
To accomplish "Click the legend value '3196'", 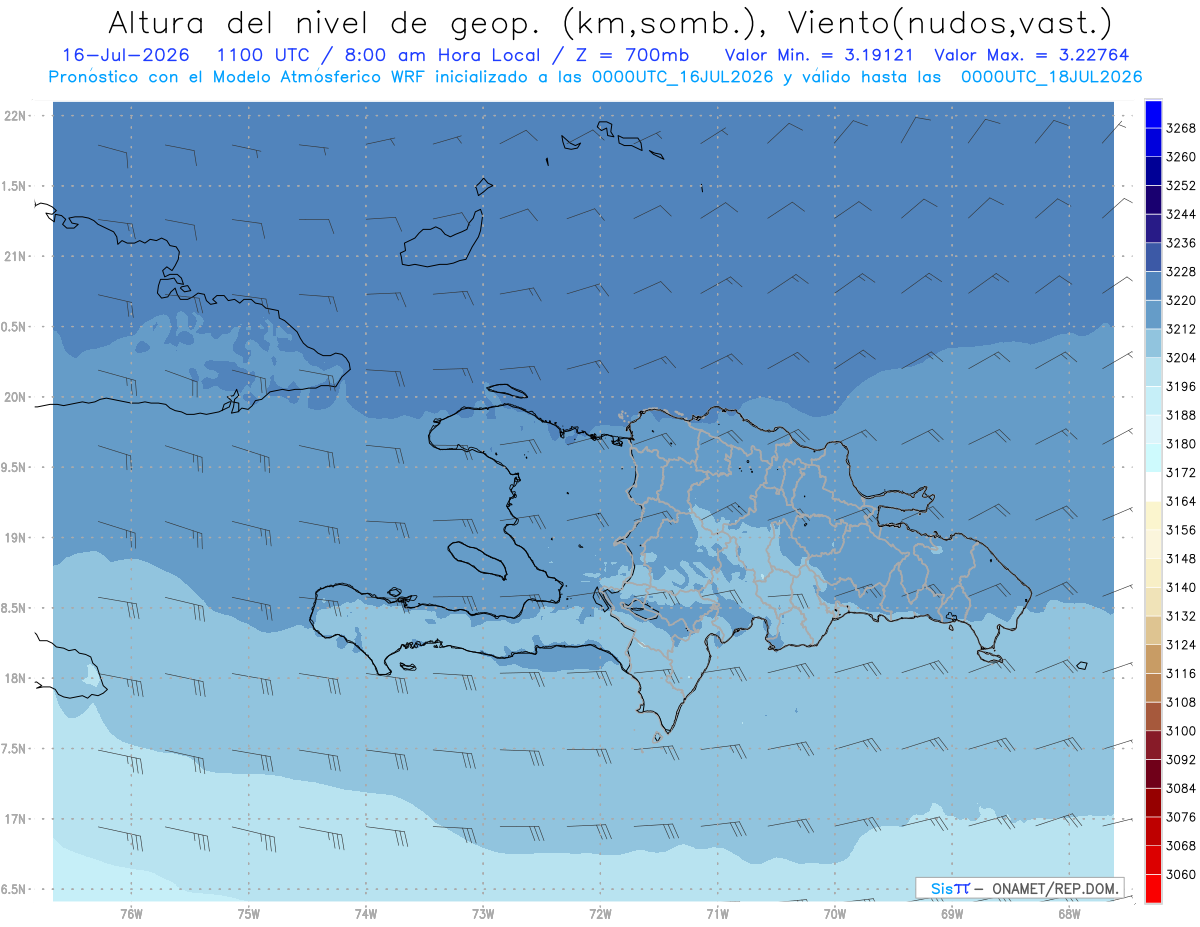I will click(1181, 387).
